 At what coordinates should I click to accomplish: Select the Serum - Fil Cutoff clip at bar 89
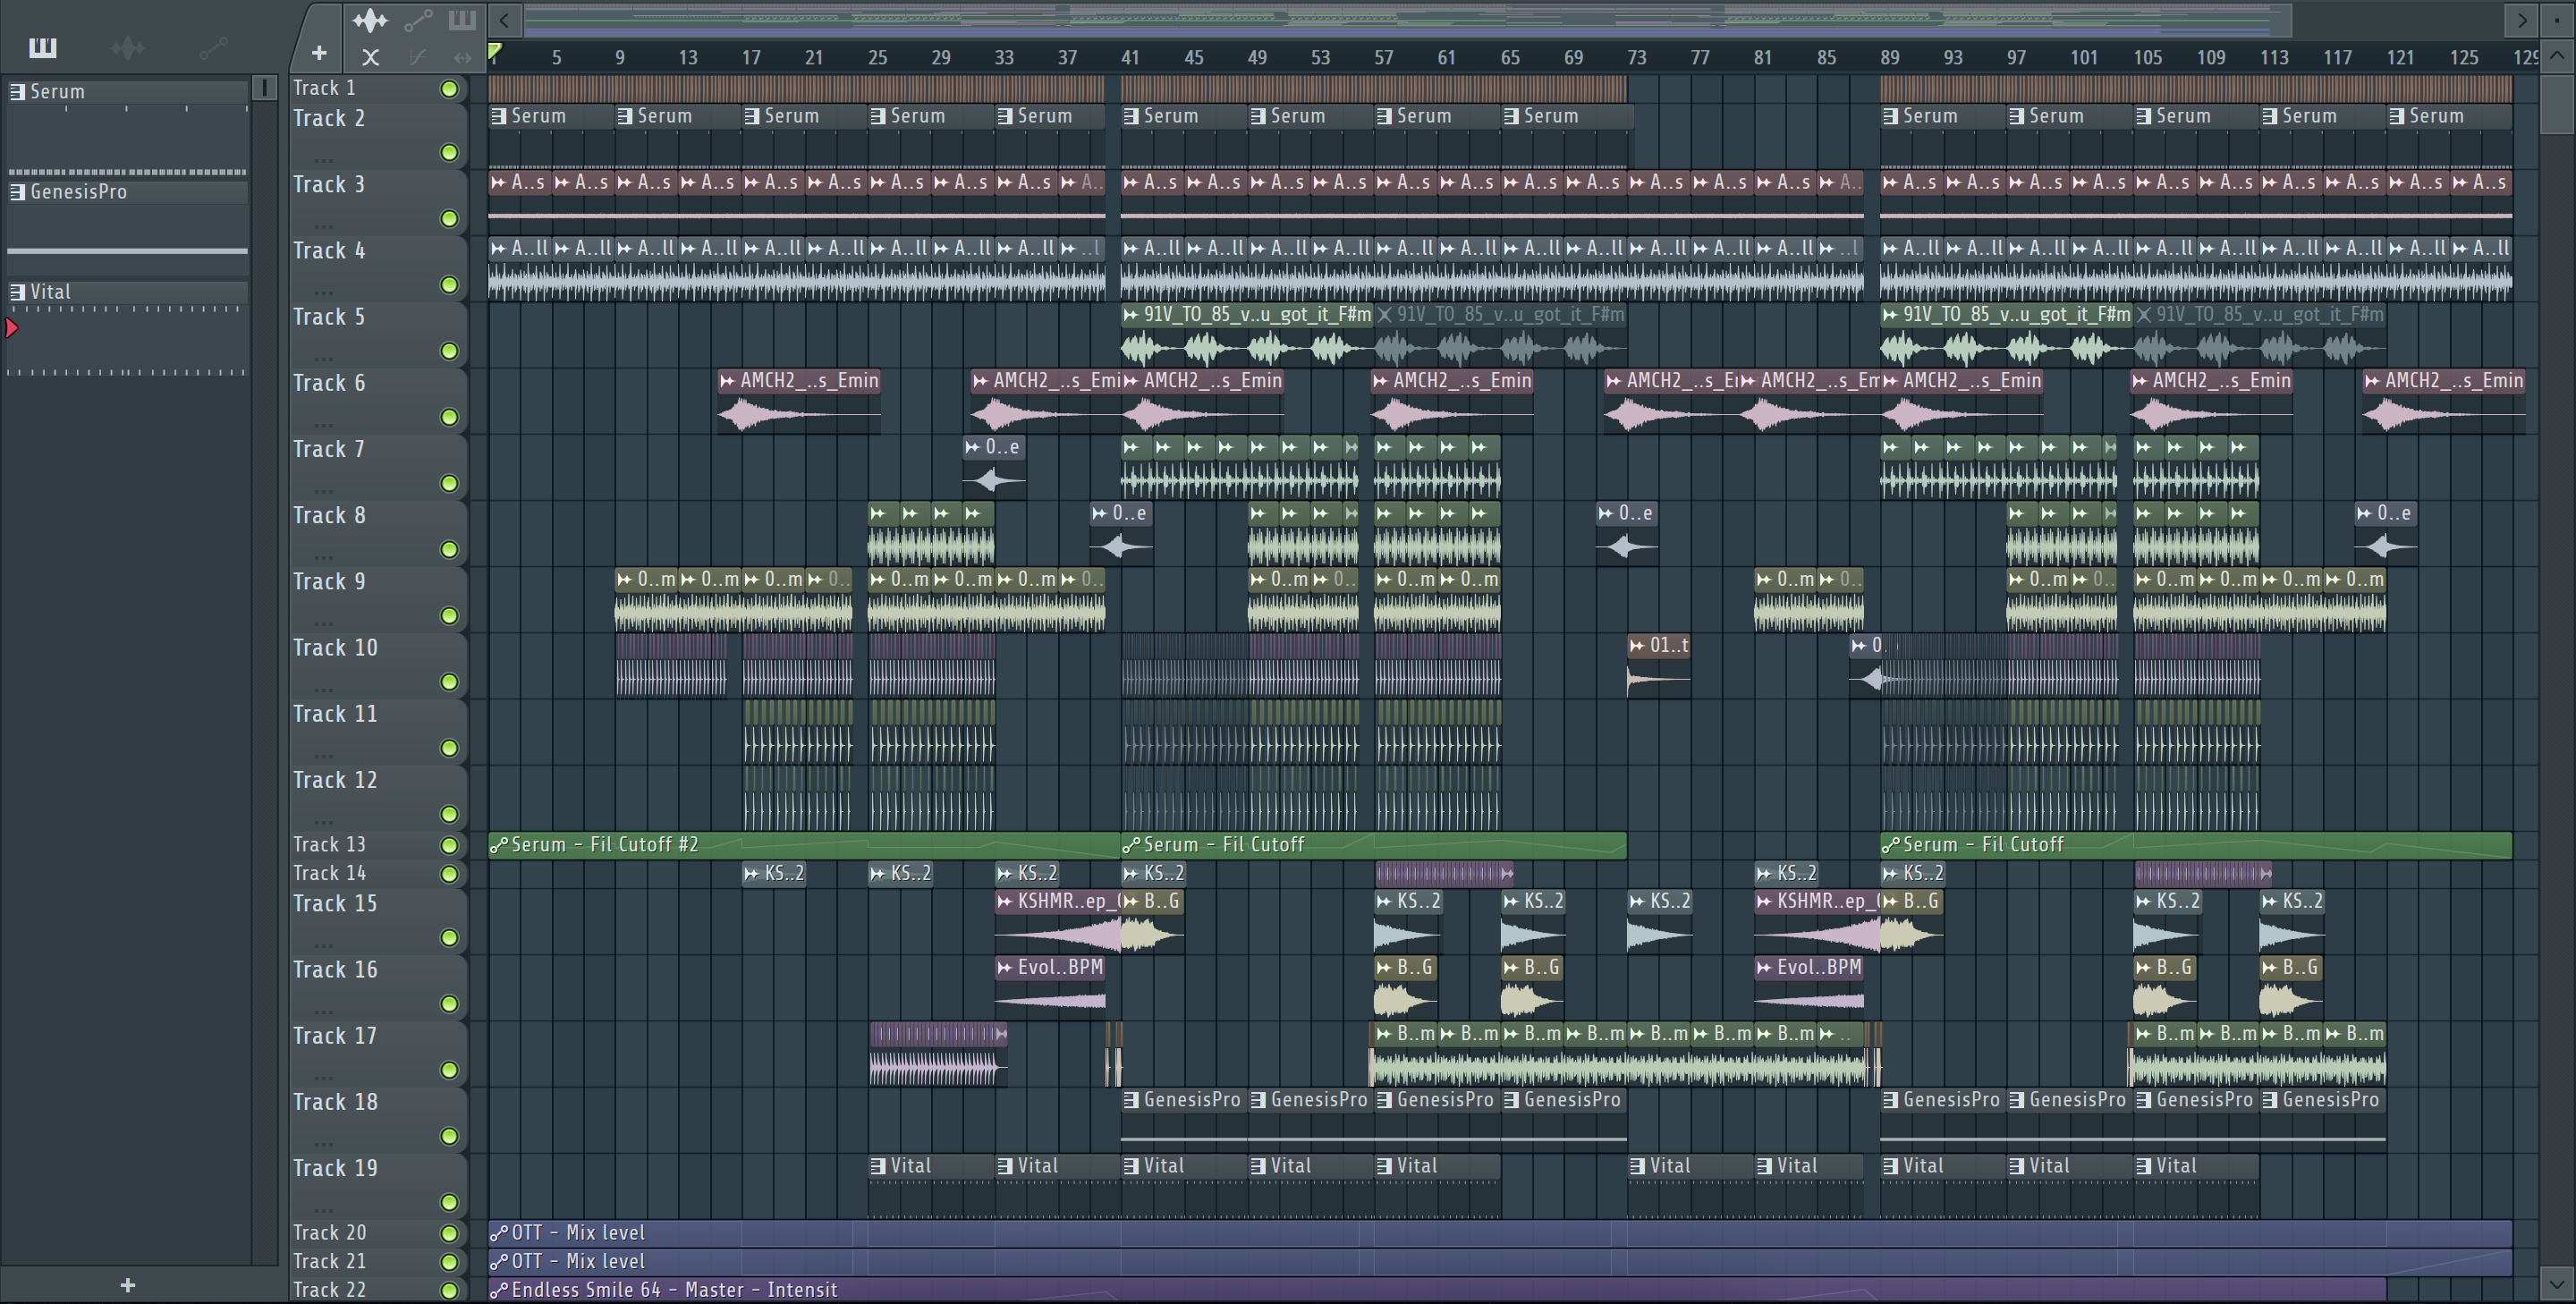[2196, 845]
